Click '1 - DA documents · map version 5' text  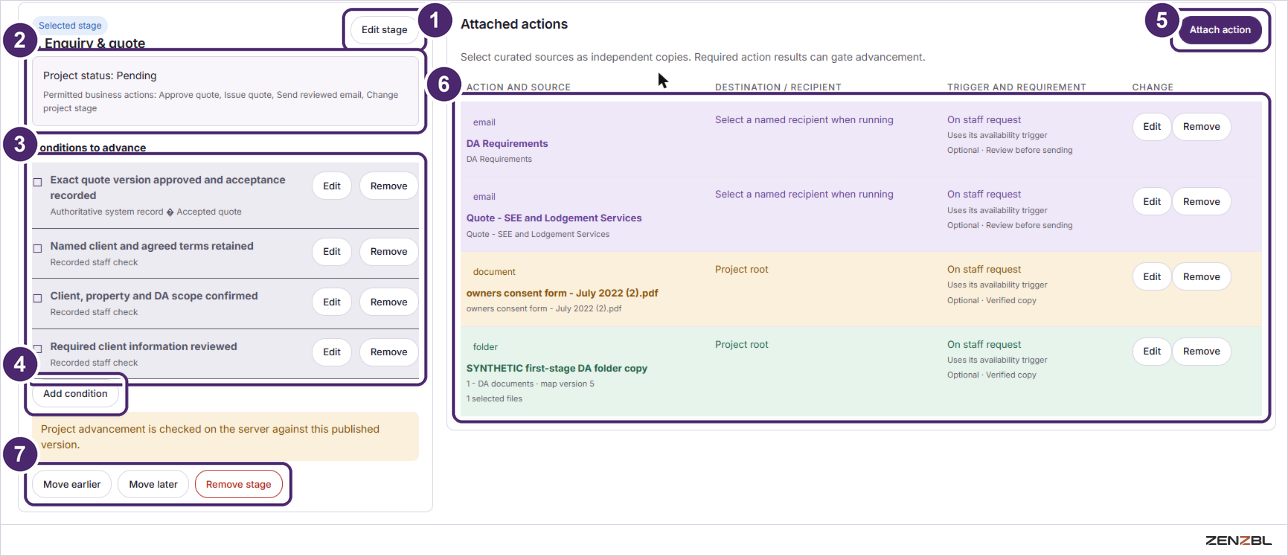coord(530,384)
